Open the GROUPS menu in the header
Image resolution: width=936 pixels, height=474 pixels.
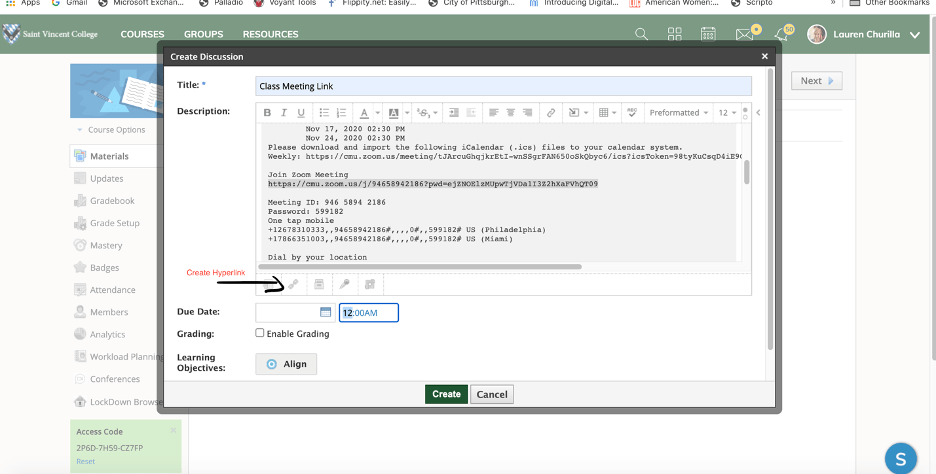pyautogui.click(x=203, y=35)
